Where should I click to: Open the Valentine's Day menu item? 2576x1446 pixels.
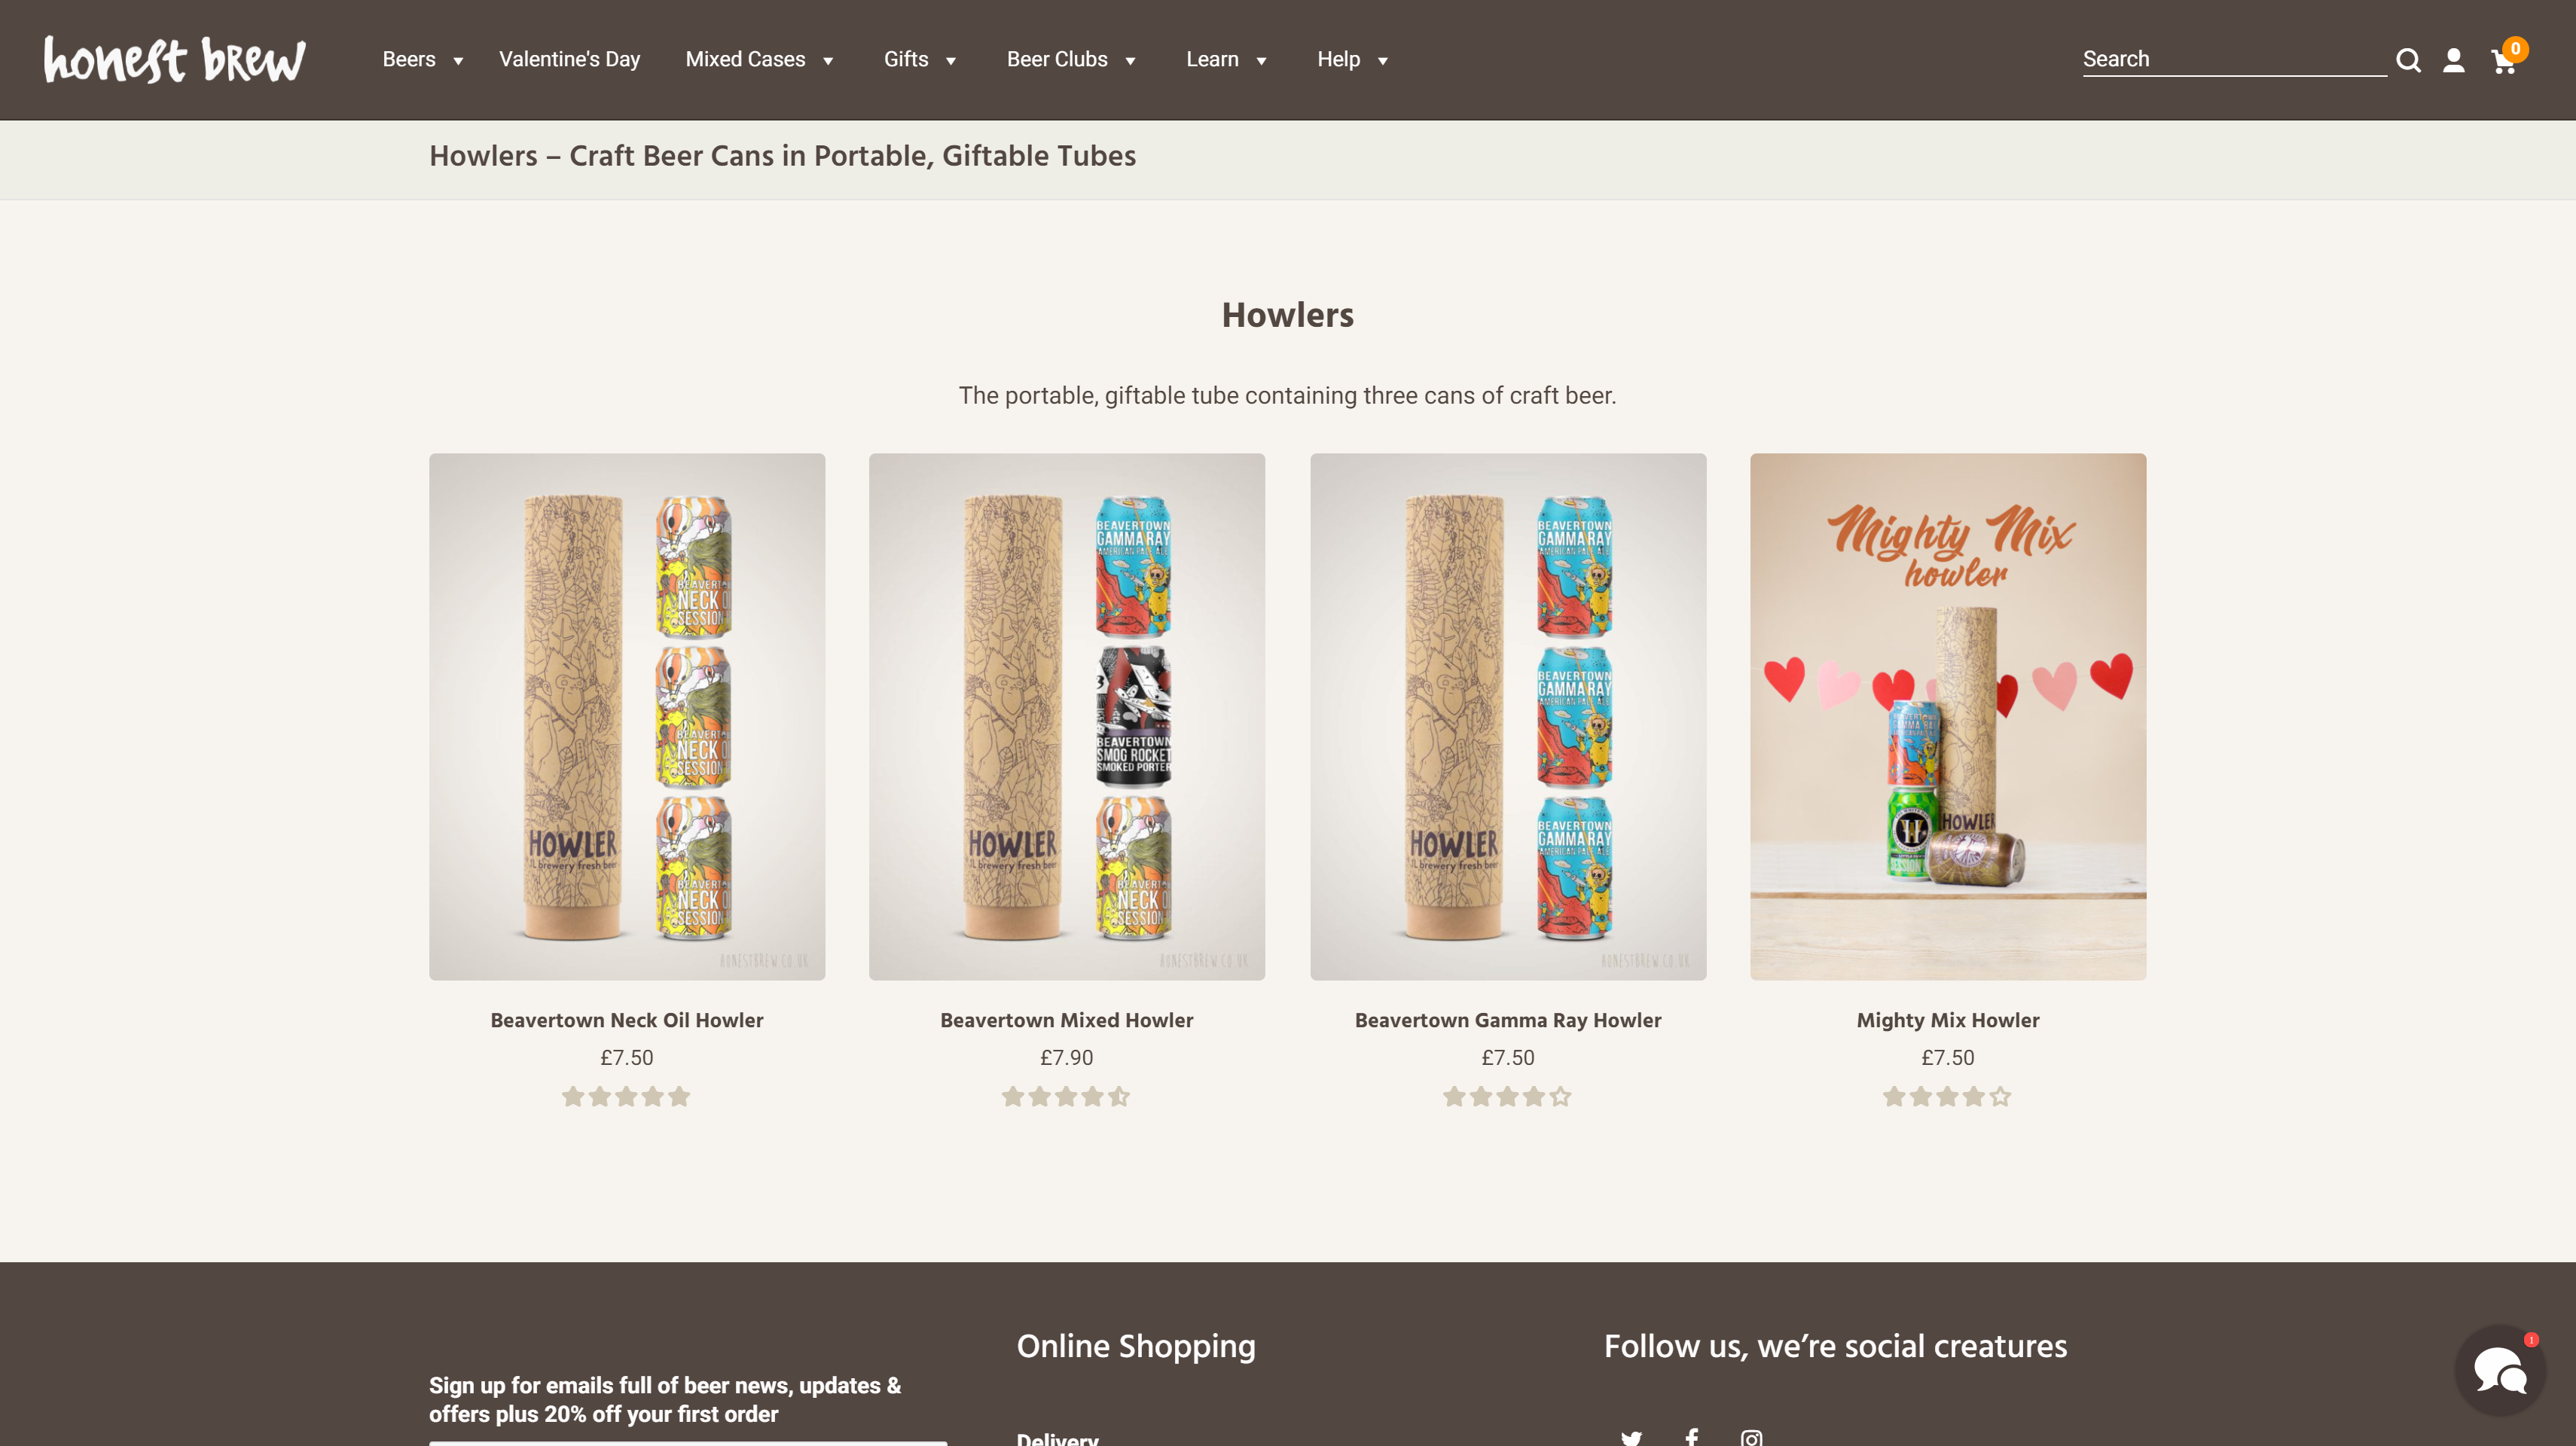click(x=569, y=59)
